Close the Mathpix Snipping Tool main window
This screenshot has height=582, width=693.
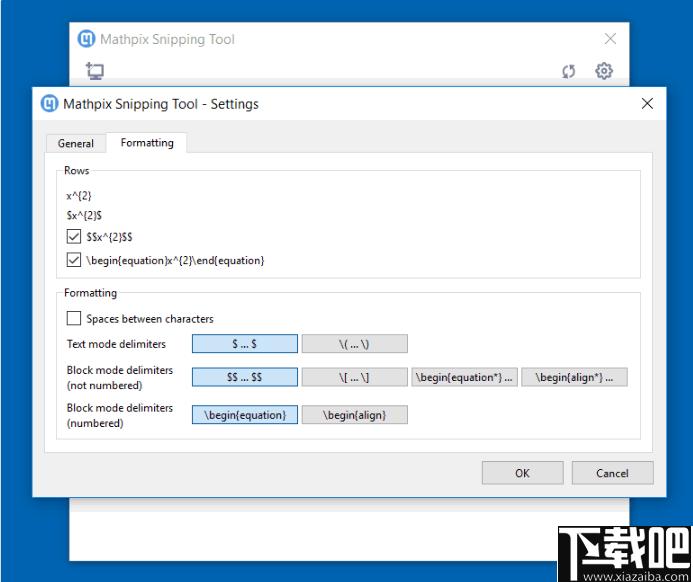click(x=610, y=39)
